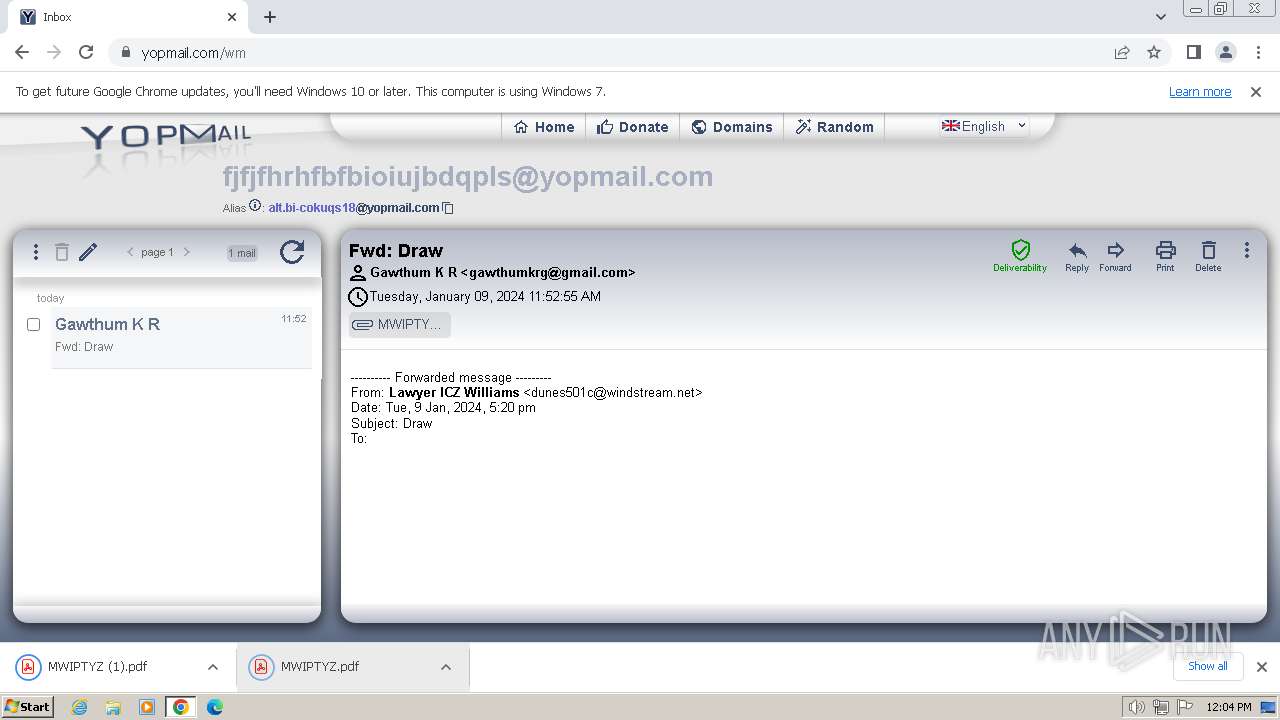
Task: Dismiss the Chrome update notification bar
Action: click(x=1256, y=91)
